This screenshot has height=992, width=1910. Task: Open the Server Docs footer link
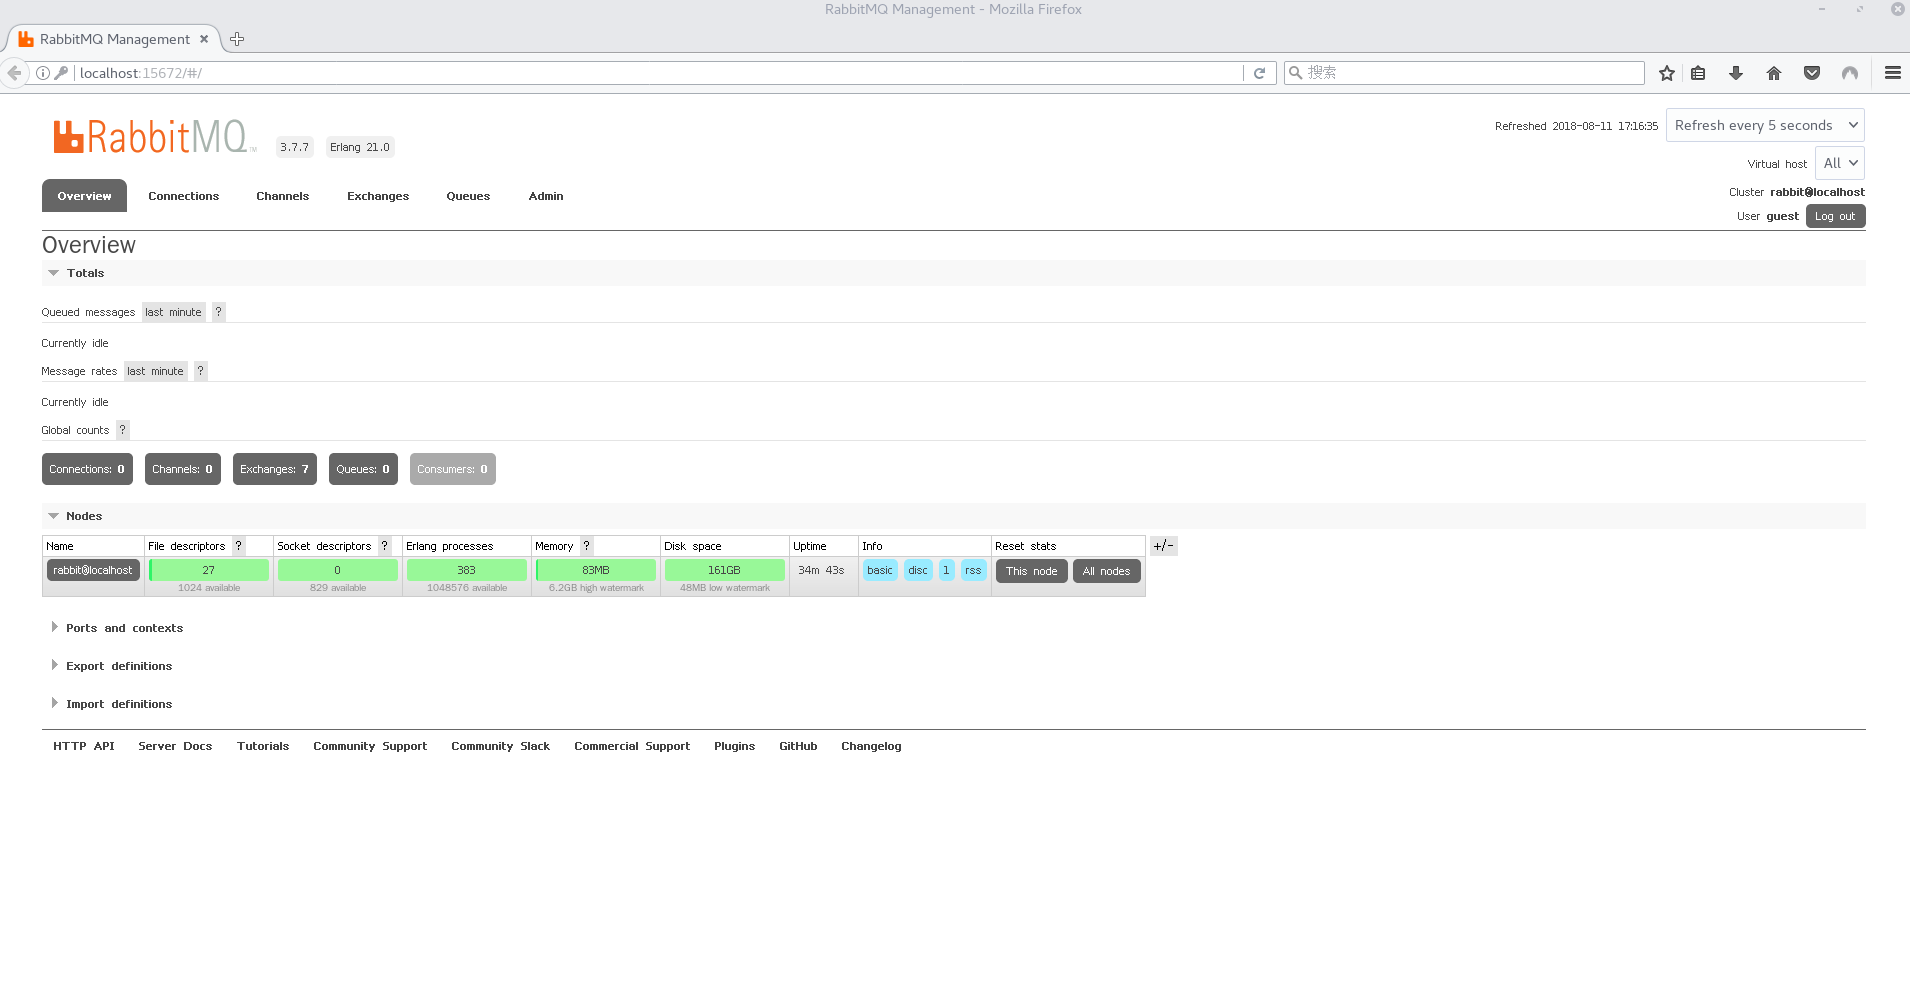tap(175, 746)
